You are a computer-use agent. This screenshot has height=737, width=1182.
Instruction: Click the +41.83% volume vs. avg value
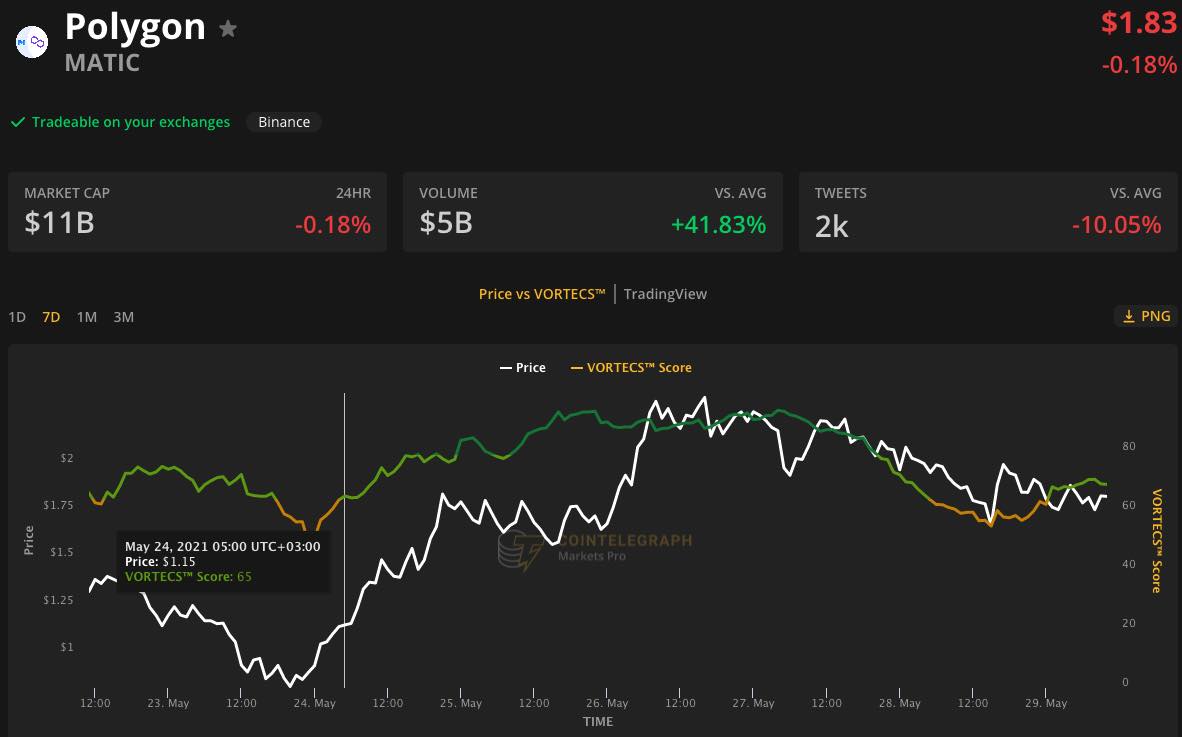(718, 225)
